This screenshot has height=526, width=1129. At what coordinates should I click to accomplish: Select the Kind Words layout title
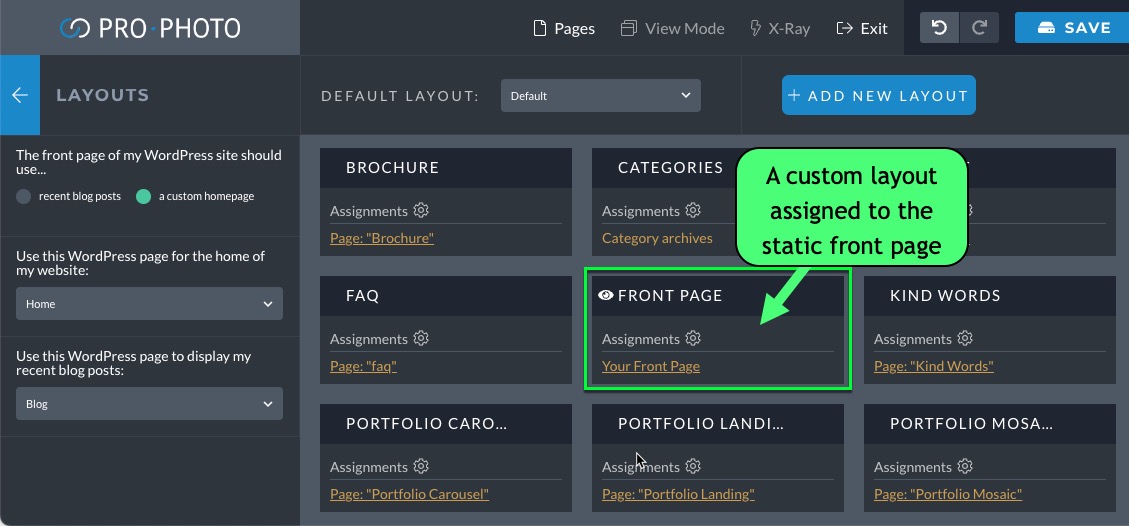[x=945, y=296]
